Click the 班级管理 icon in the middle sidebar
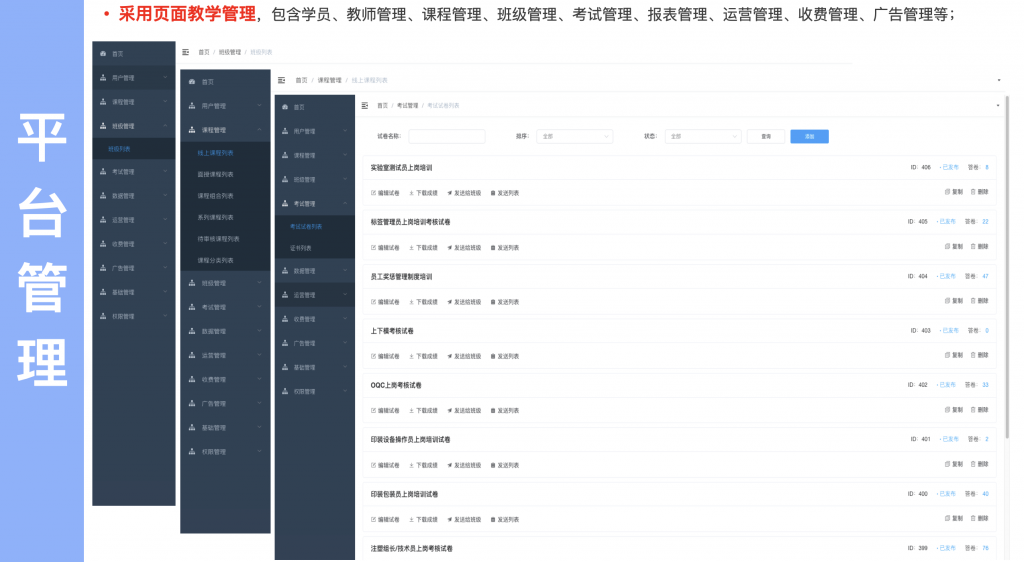 coord(192,283)
